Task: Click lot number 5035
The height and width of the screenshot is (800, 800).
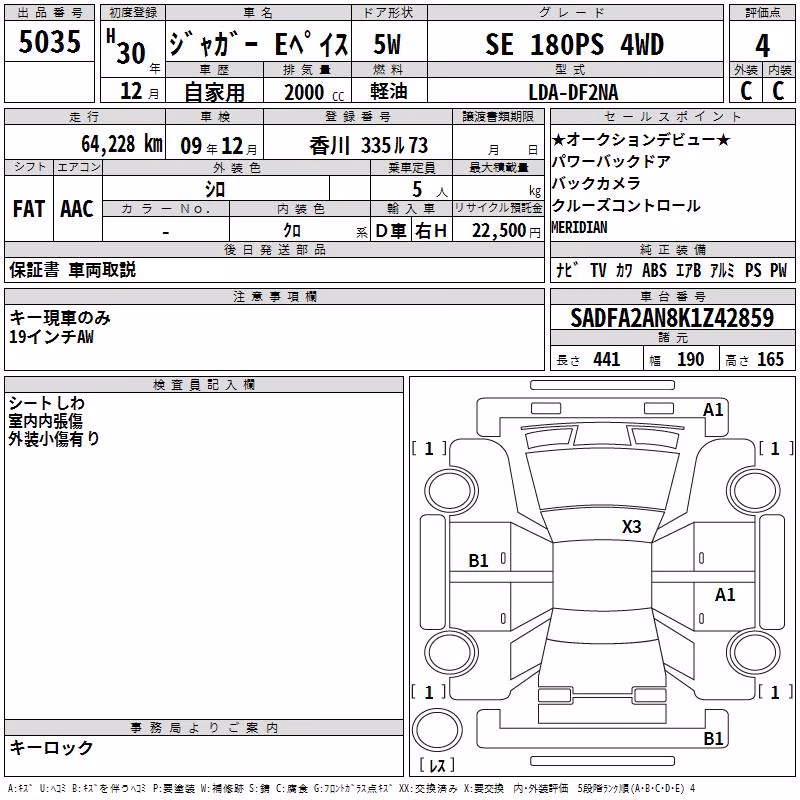Action: click(49, 41)
